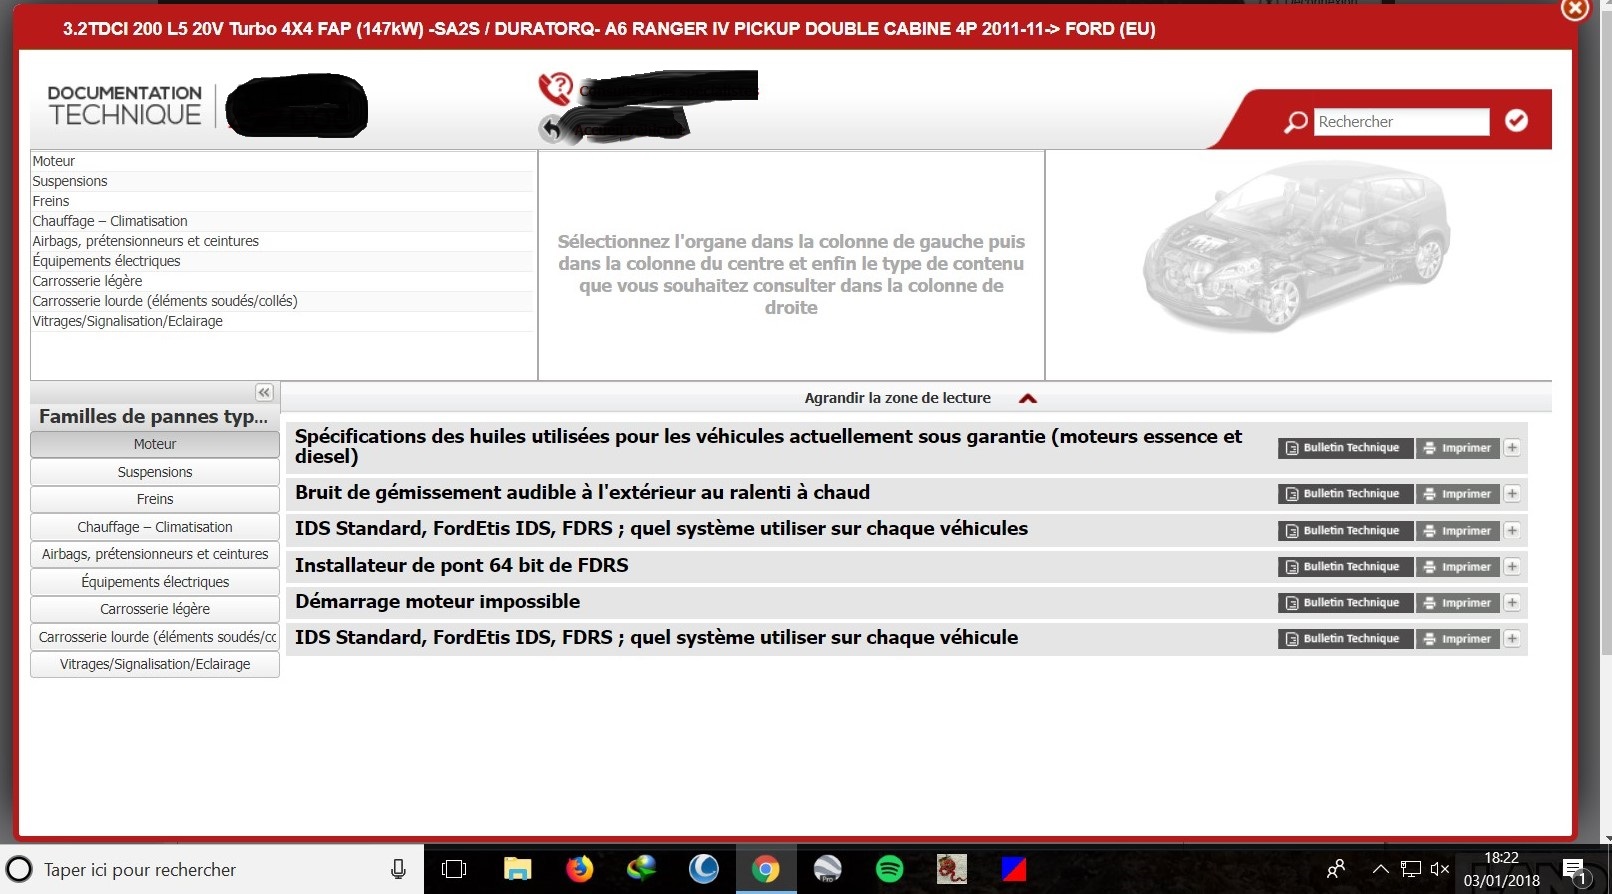The image size is (1612, 894).
Task: Open Vitrages/Signalisation/Eclairage button under Familles de pannes
Action: [x=155, y=664]
